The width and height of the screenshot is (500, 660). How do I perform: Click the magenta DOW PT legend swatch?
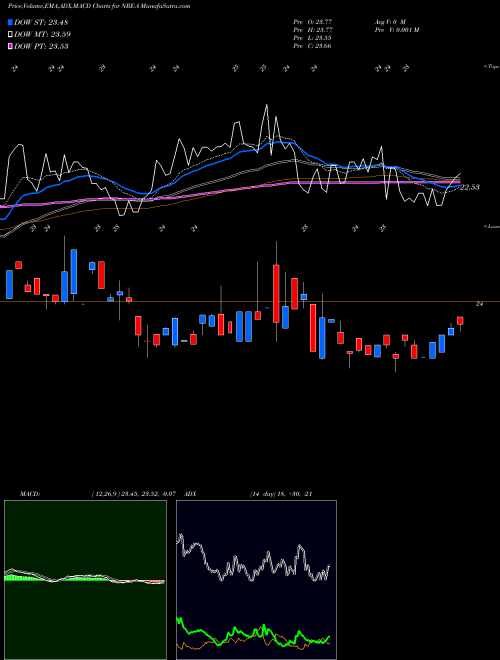[11, 46]
